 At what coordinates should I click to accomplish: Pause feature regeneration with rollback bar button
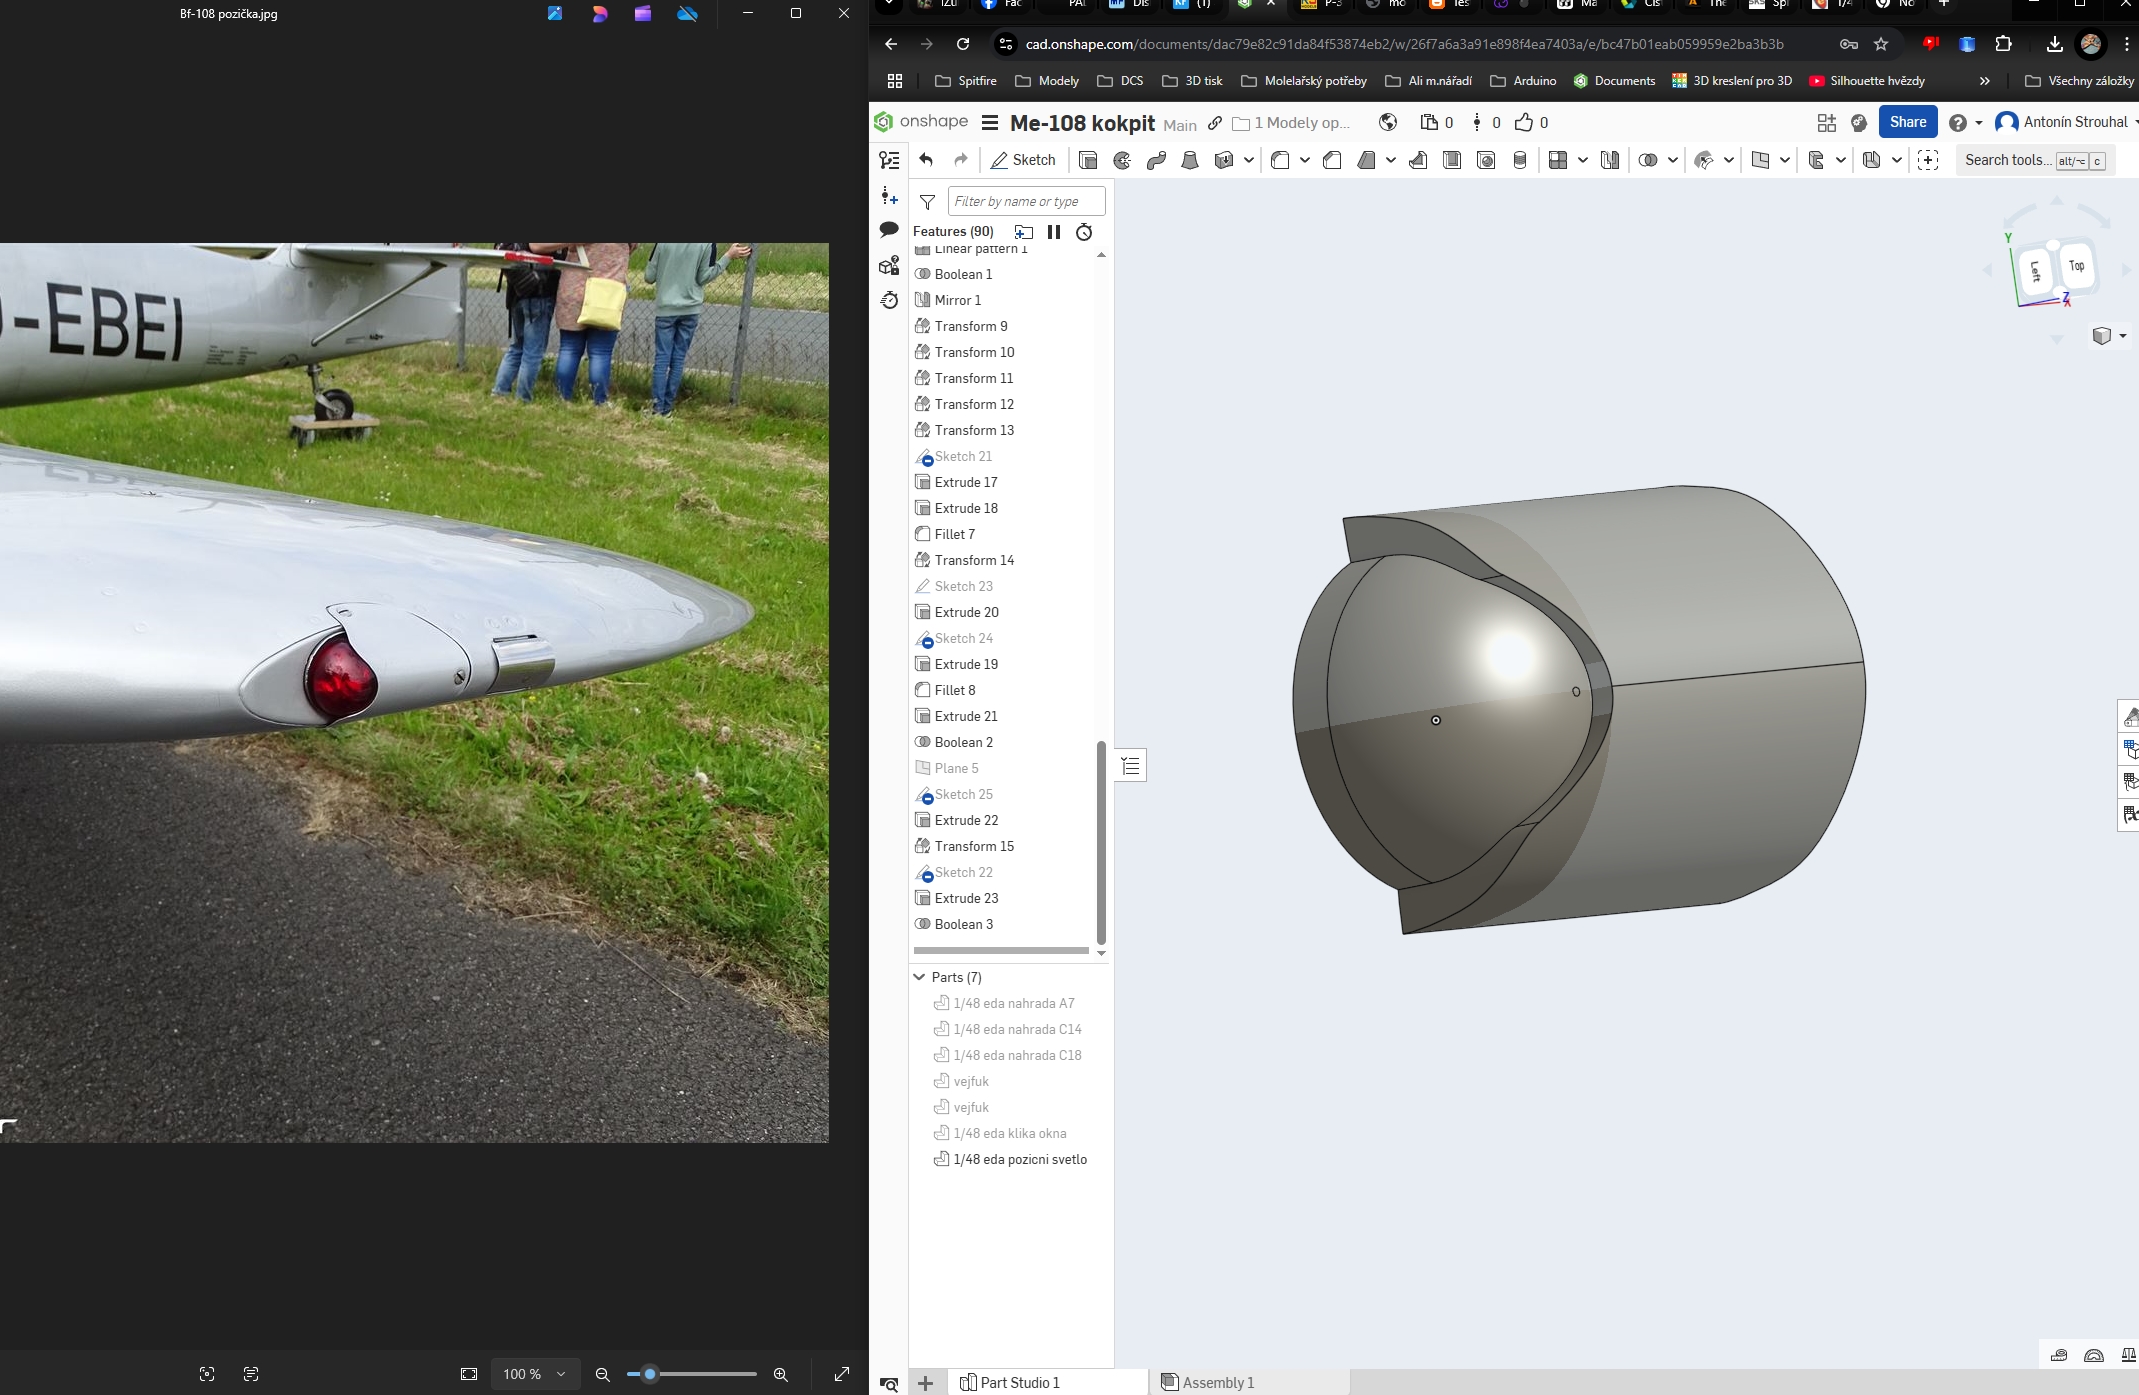pos(1054,232)
